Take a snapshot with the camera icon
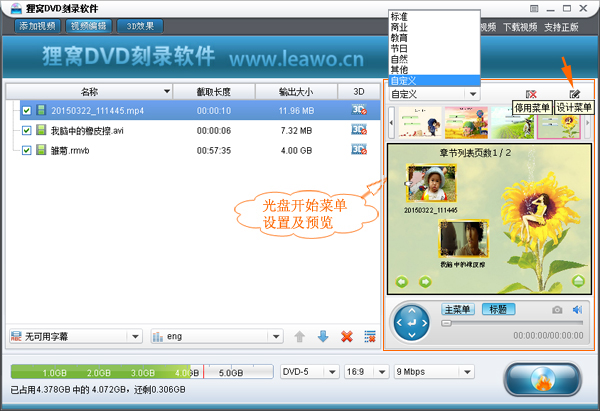600x411 pixels. (x=557, y=310)
